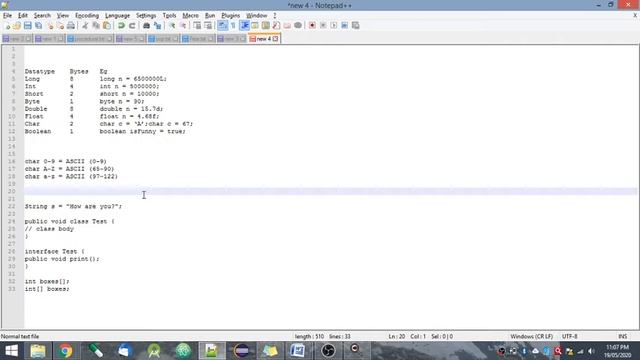Open the Tools menu
This screenshot has height=360, width=640.
pos(169,16)
